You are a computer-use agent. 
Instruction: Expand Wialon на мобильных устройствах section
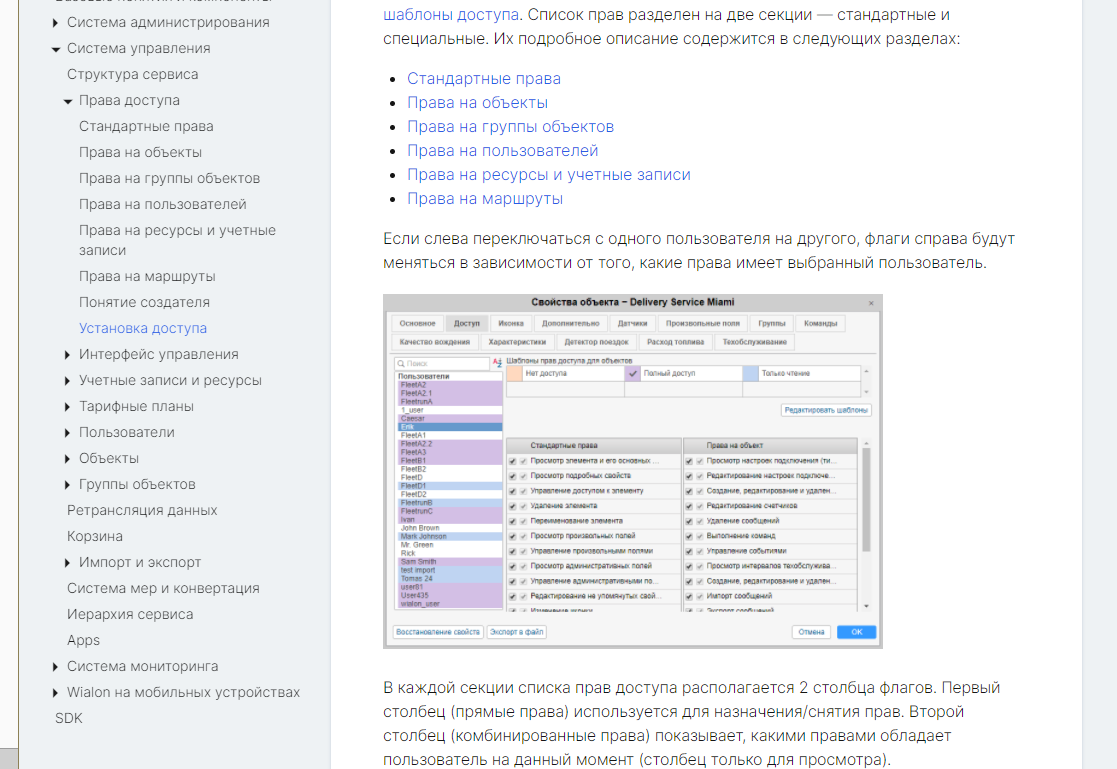tap(56, 692)
